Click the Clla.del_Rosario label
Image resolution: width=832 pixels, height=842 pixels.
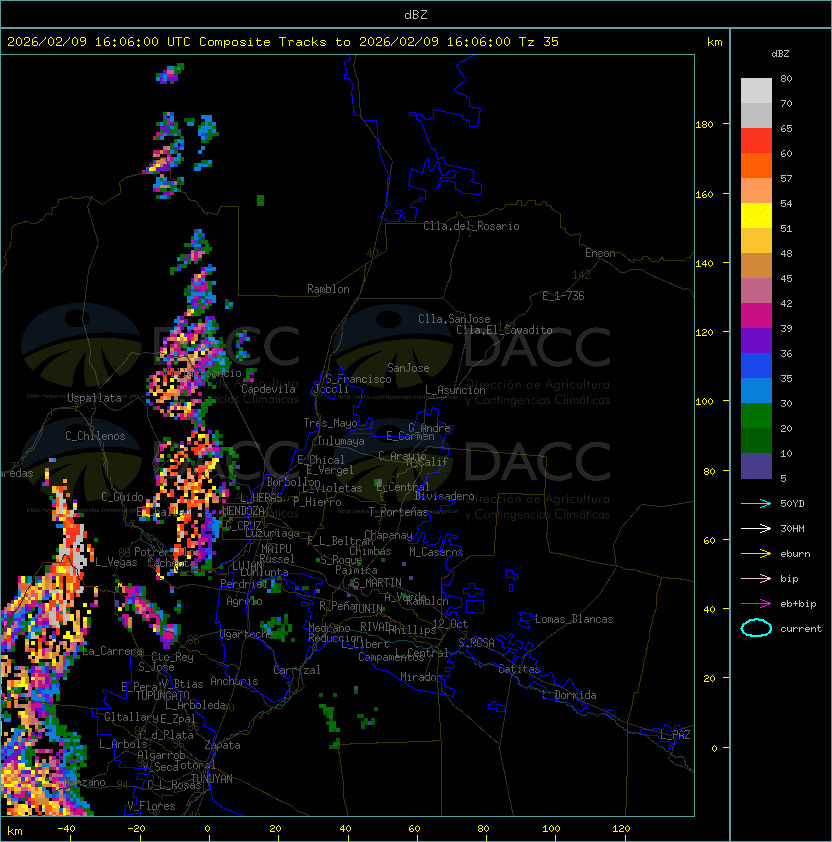point(471,226)
